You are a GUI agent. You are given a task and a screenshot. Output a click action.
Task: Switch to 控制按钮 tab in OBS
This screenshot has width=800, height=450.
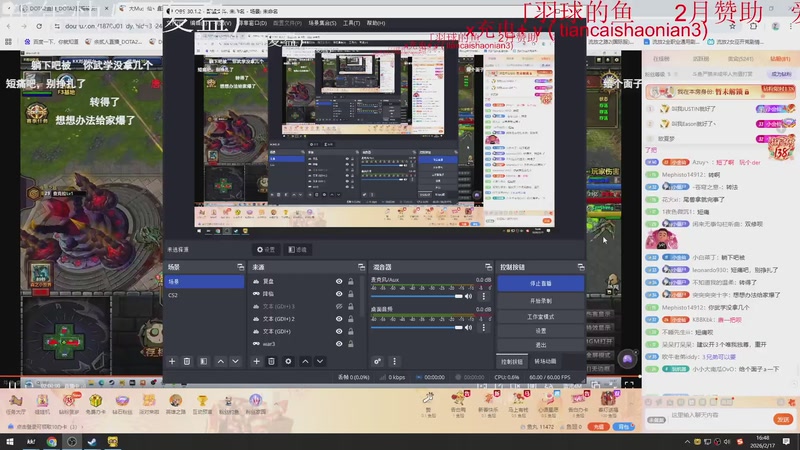[511, 361]
